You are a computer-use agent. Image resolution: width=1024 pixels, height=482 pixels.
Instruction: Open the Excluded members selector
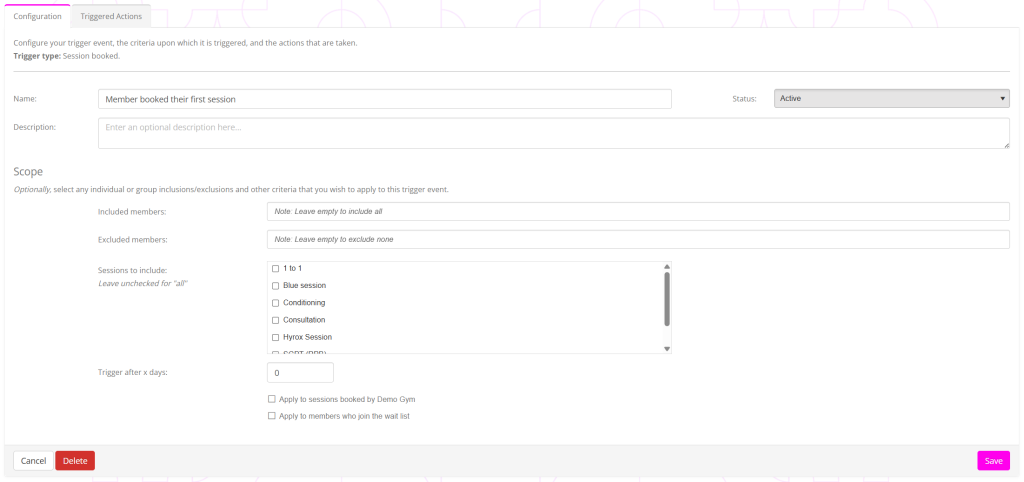point(638,239)
